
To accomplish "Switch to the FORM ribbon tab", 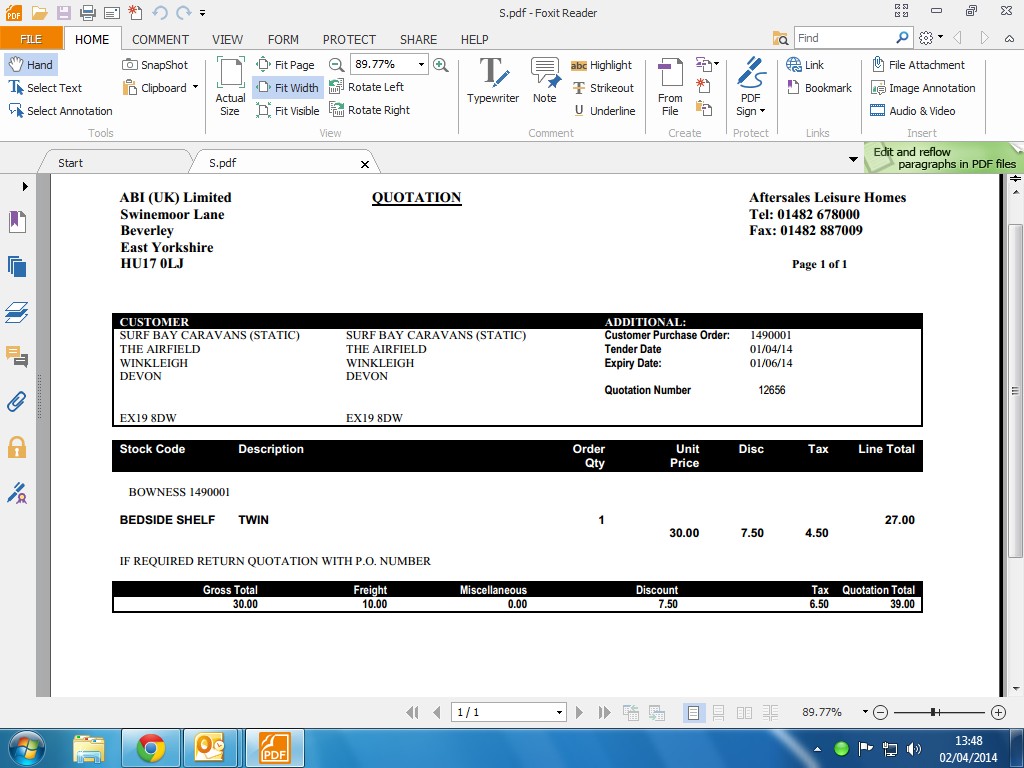I will pos(283,39).
